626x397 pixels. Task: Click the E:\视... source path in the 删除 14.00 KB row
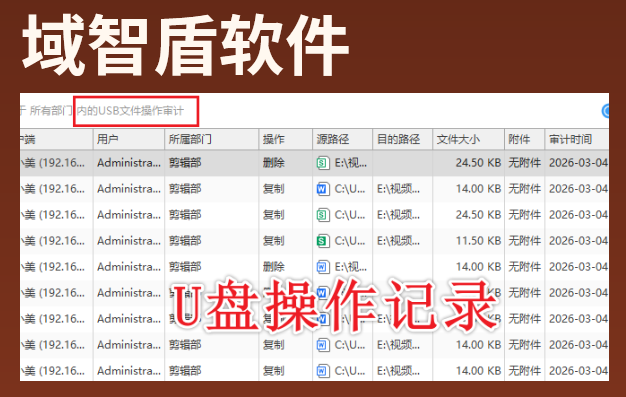351,267
